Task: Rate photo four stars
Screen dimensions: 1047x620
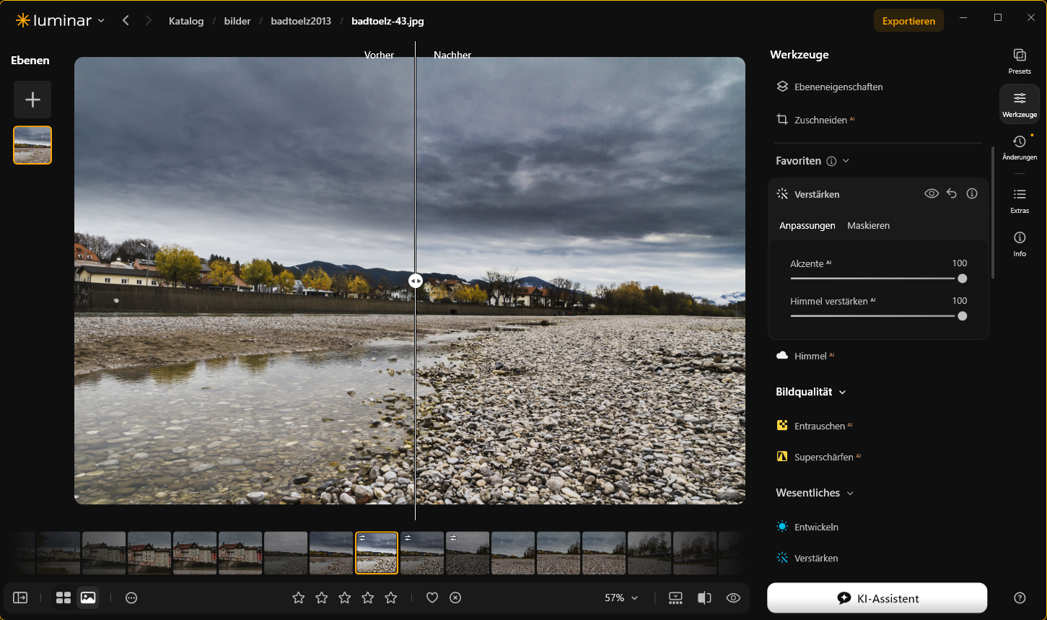Action: pyautogui.click(x=368, y=598)
